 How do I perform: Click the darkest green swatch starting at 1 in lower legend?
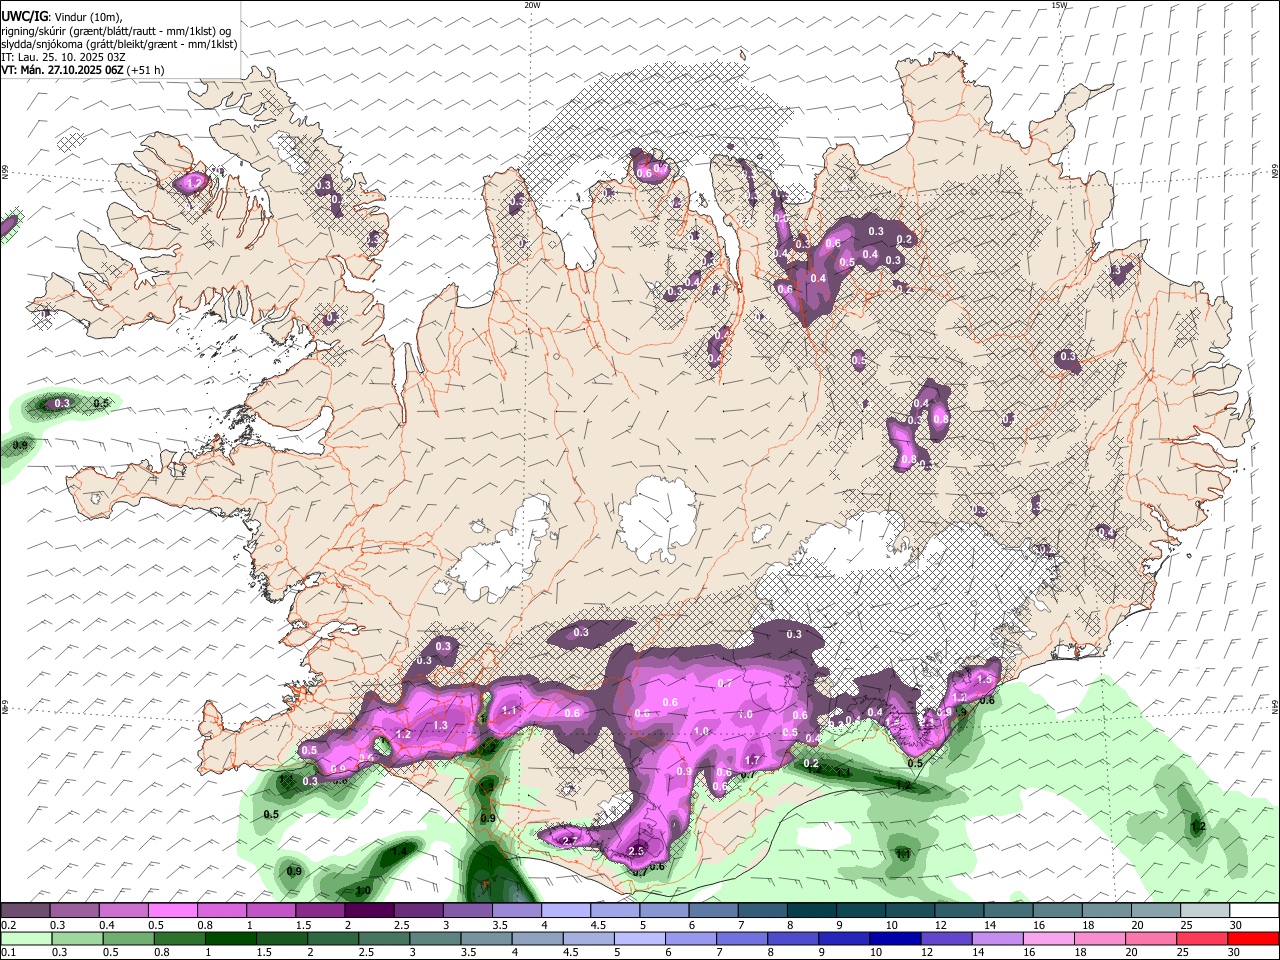pyautogui.click(x=230, y=938)
